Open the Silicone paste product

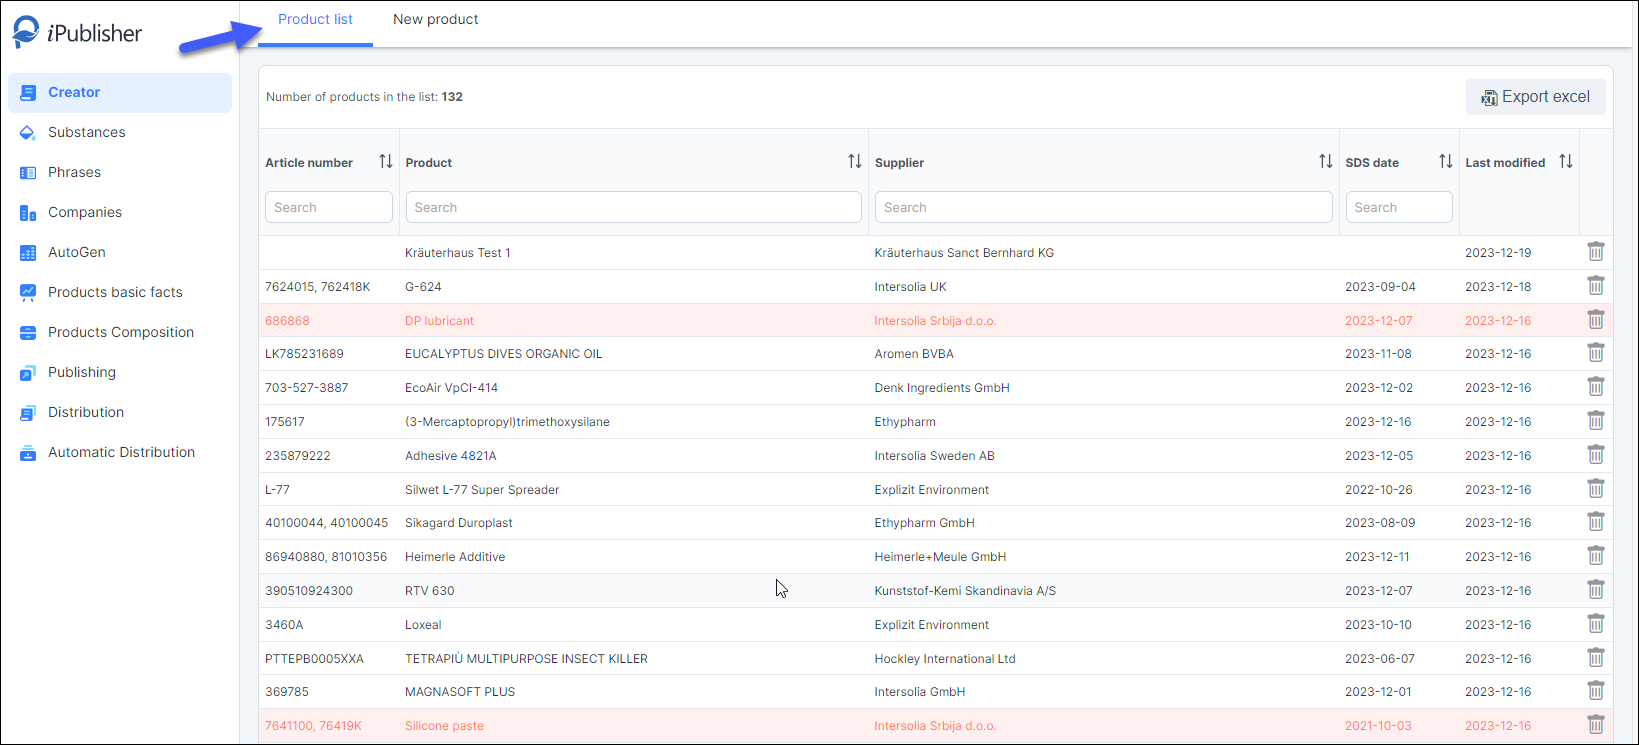tap(444, 726)
